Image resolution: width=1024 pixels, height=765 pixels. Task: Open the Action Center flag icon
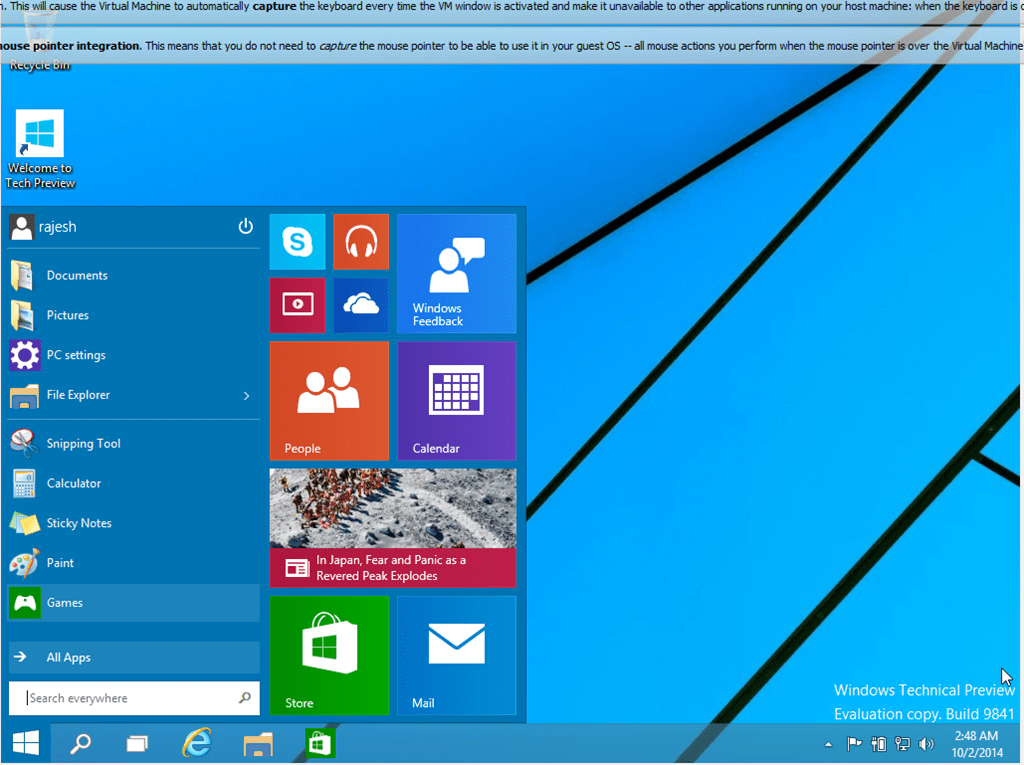tap(854, 743)
